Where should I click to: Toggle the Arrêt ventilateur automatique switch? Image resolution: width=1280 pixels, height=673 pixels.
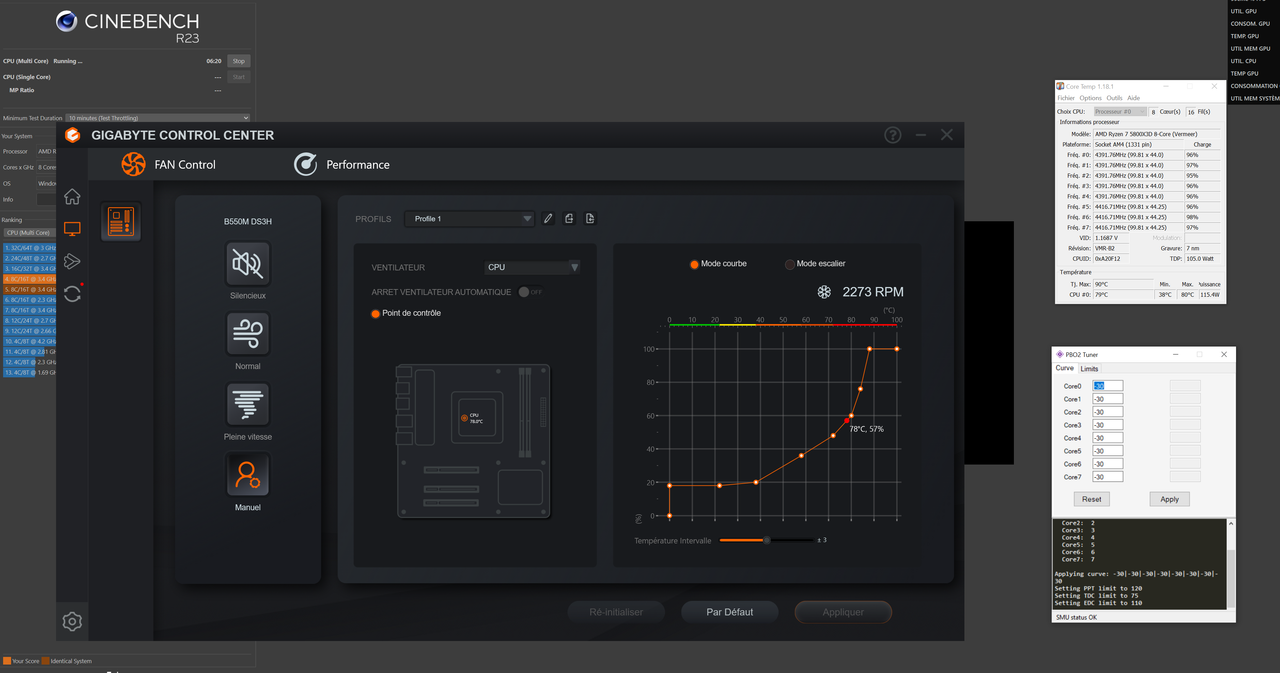click(530, 292)
